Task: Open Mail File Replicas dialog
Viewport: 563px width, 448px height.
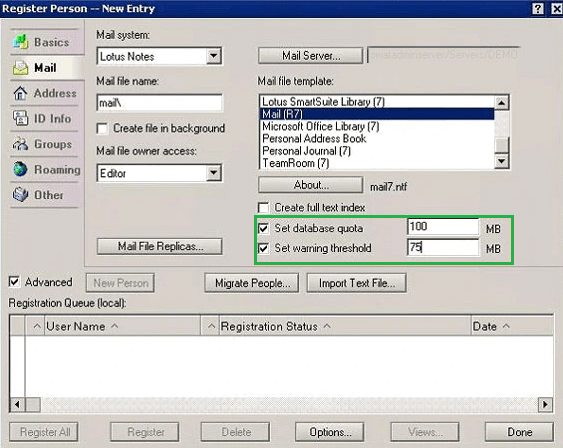Action: (x=160, y=247)
